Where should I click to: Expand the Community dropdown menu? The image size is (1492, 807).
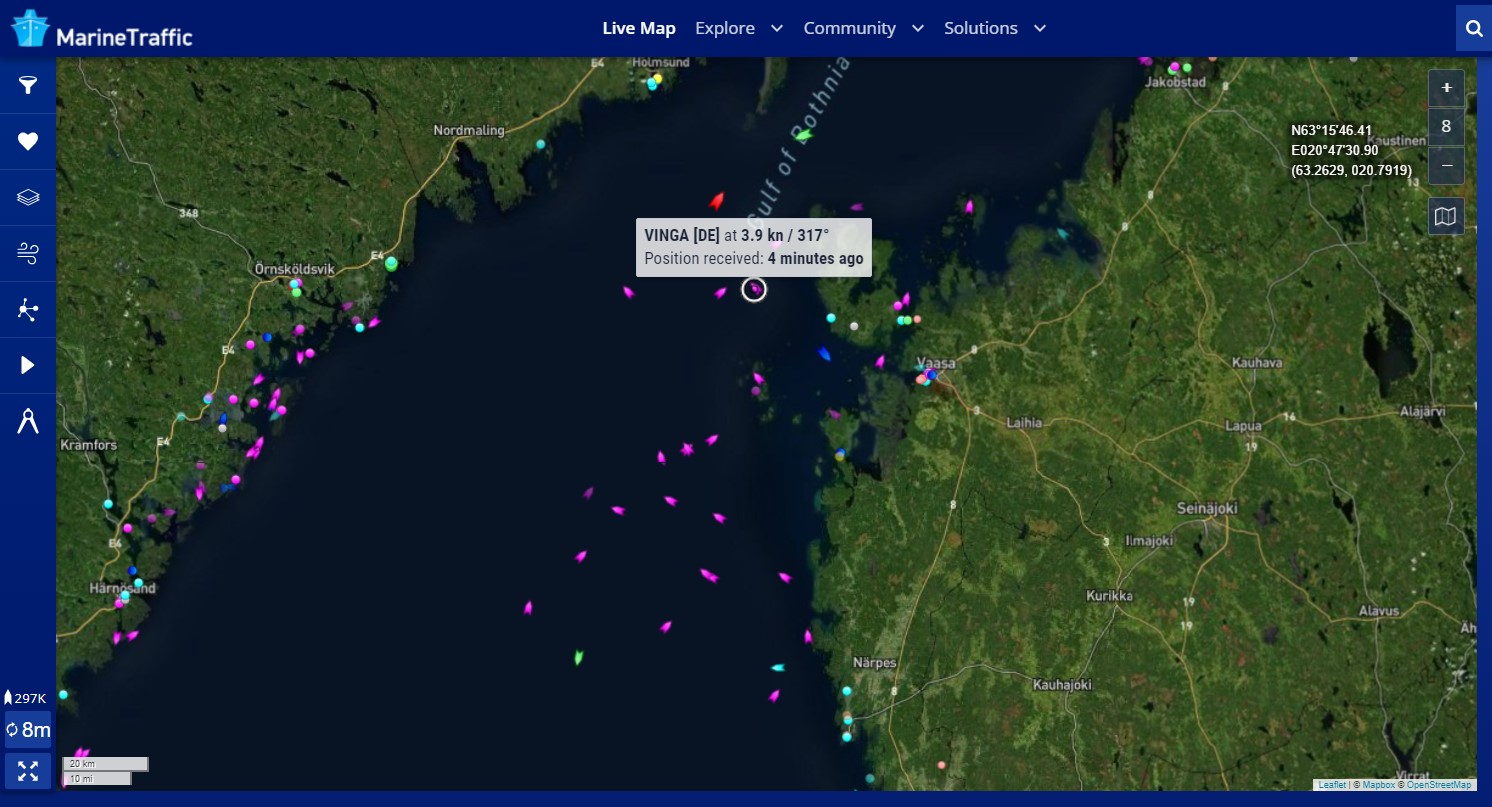point(863,28)
